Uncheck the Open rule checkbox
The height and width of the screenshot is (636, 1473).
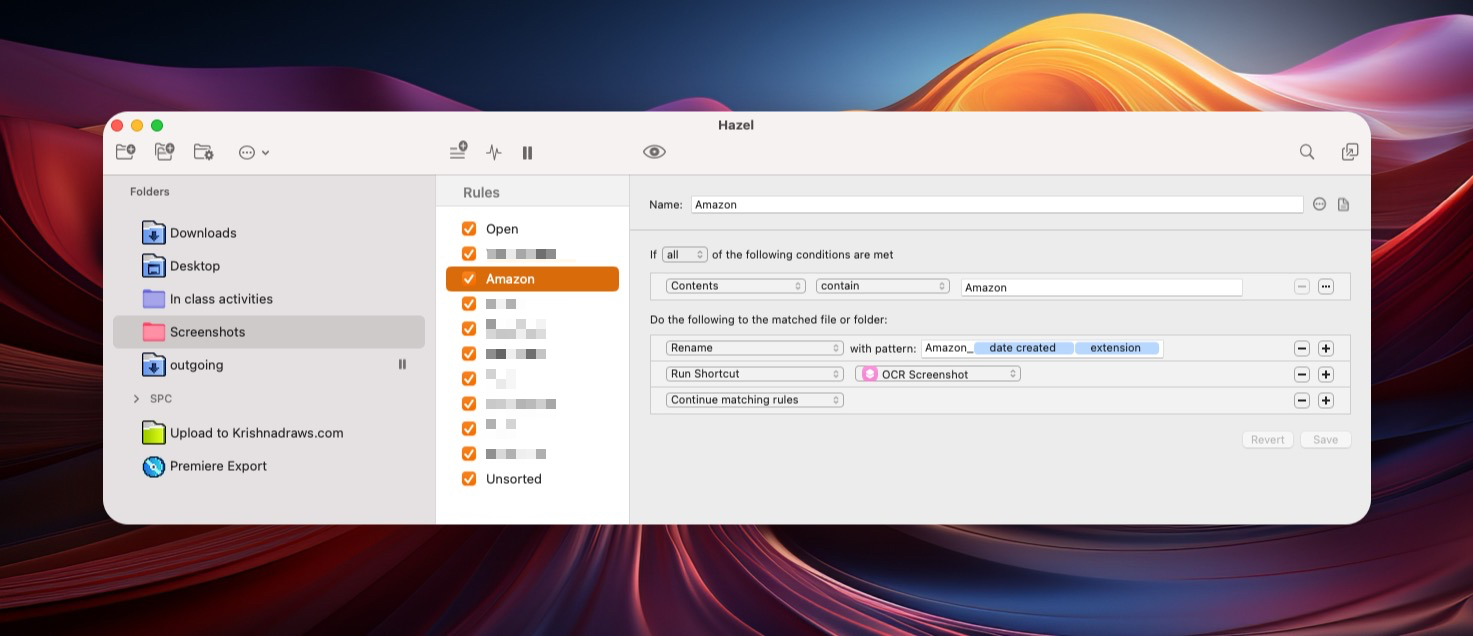point(469,229)
